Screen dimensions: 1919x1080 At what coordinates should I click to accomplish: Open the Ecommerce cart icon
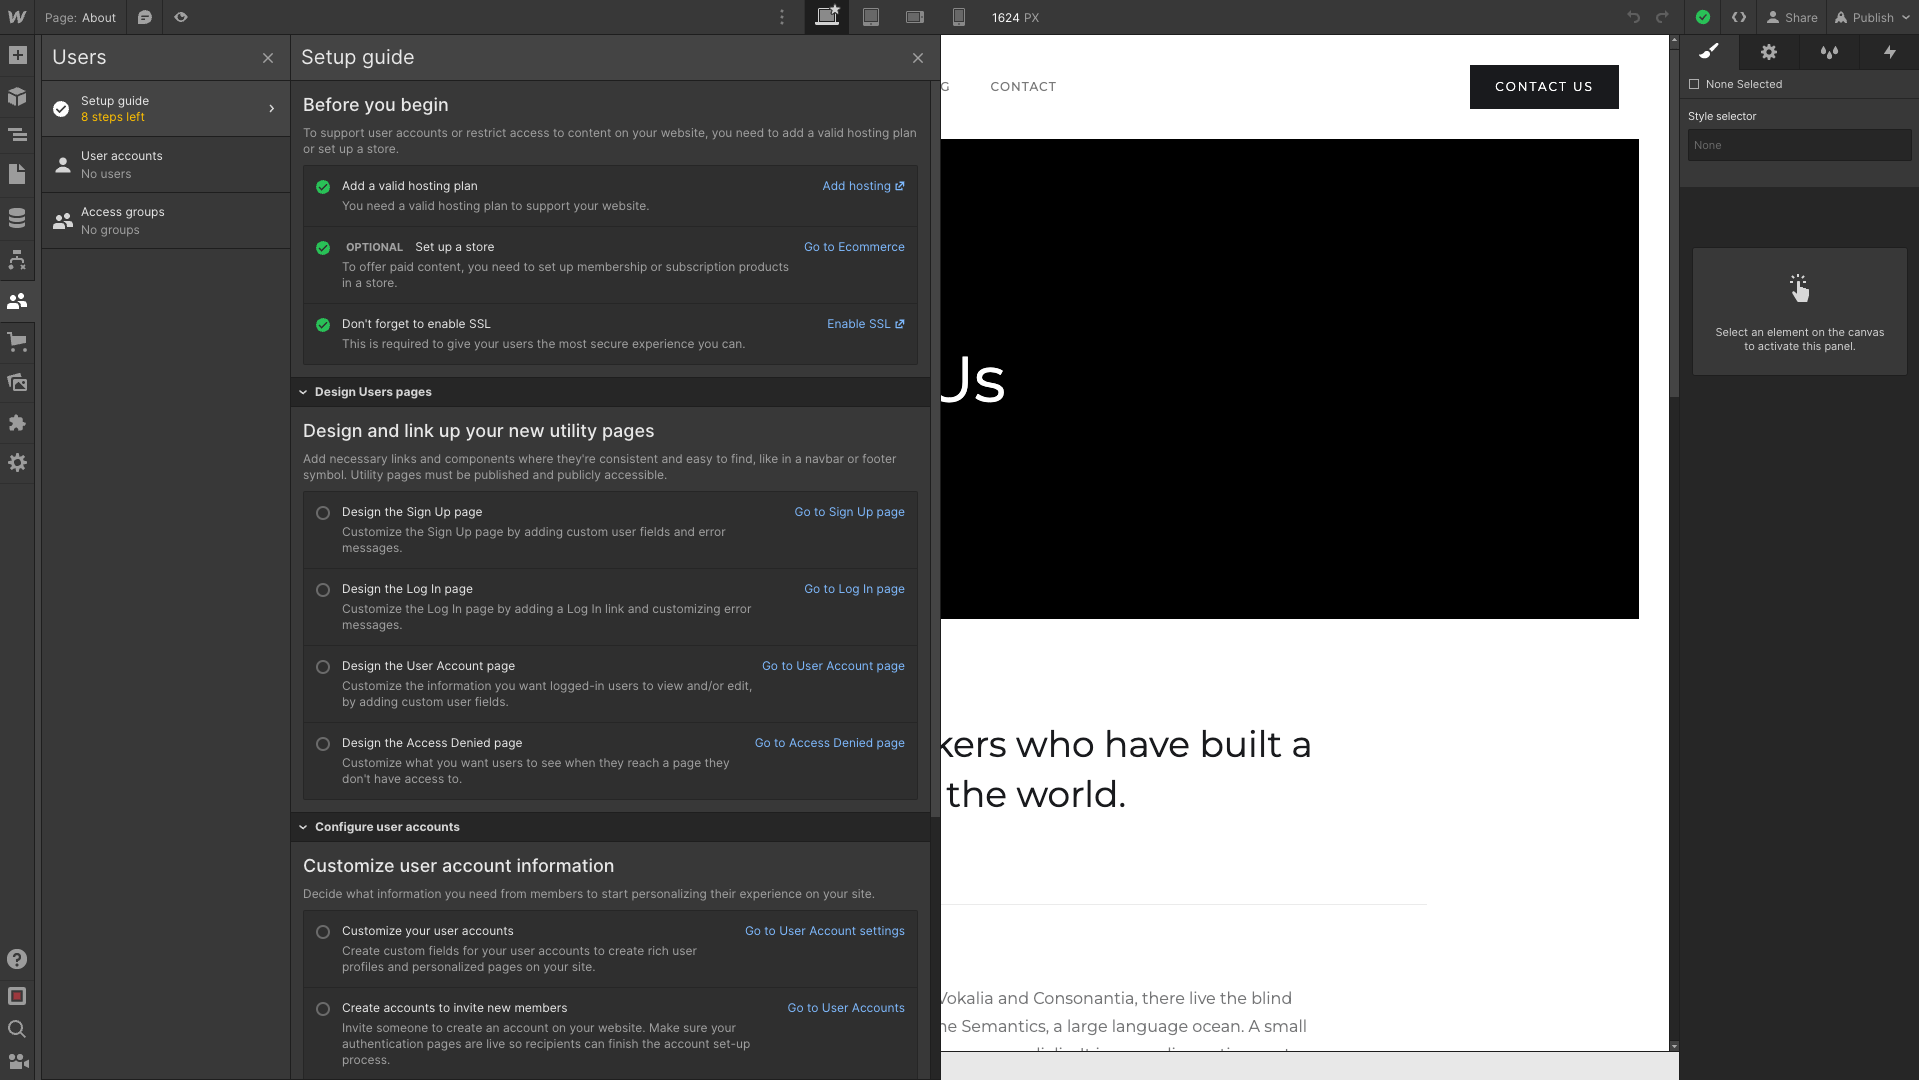pyautogui.click(x=17, y=342)
